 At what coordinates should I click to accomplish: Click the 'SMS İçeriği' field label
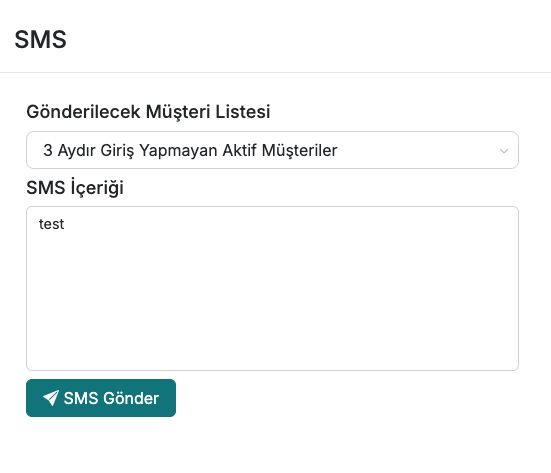click(x=75, y=187)
